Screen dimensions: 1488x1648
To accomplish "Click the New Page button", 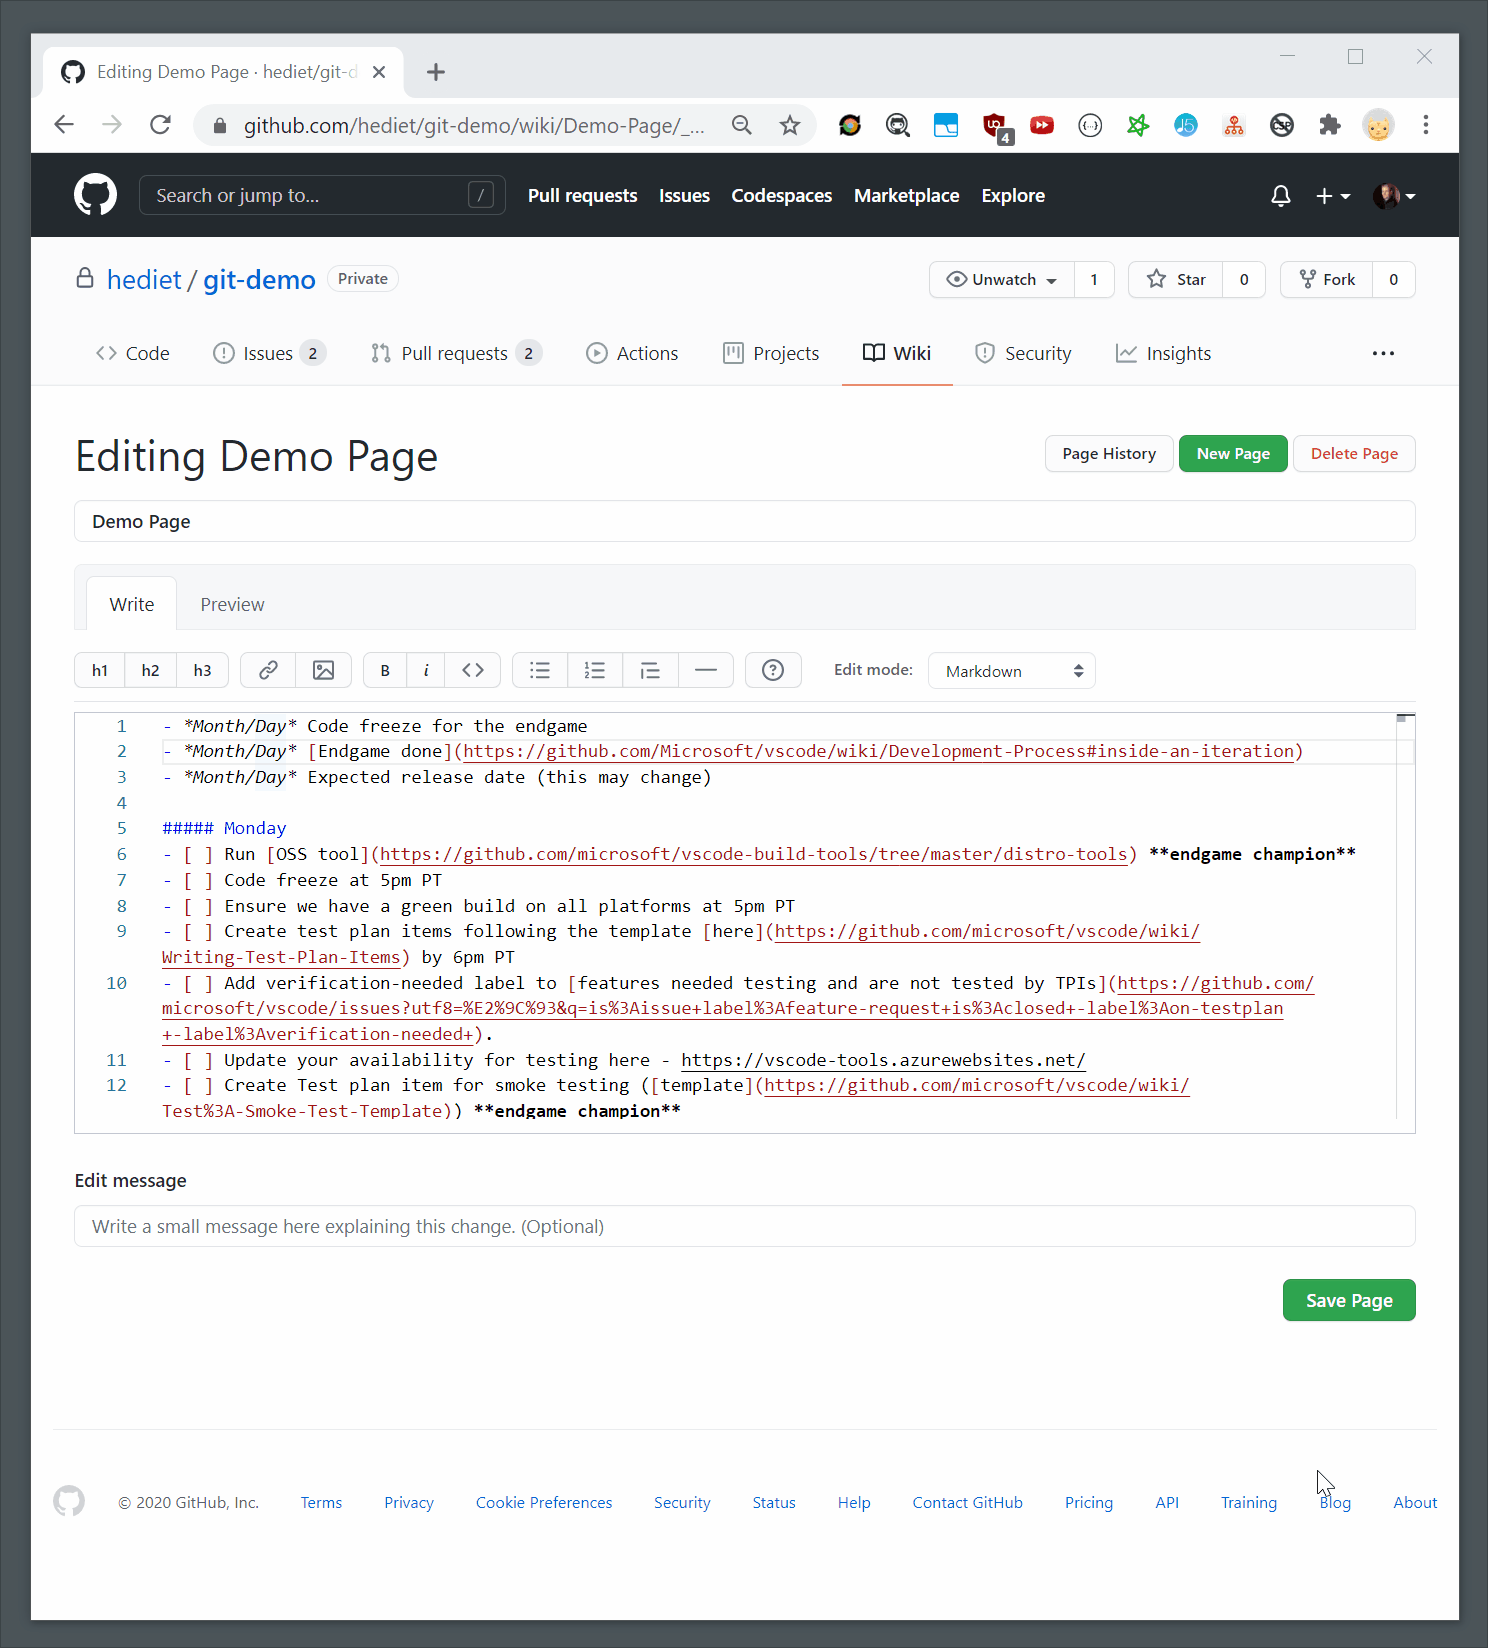I will pyautogui.click(x=1233, y=454).
